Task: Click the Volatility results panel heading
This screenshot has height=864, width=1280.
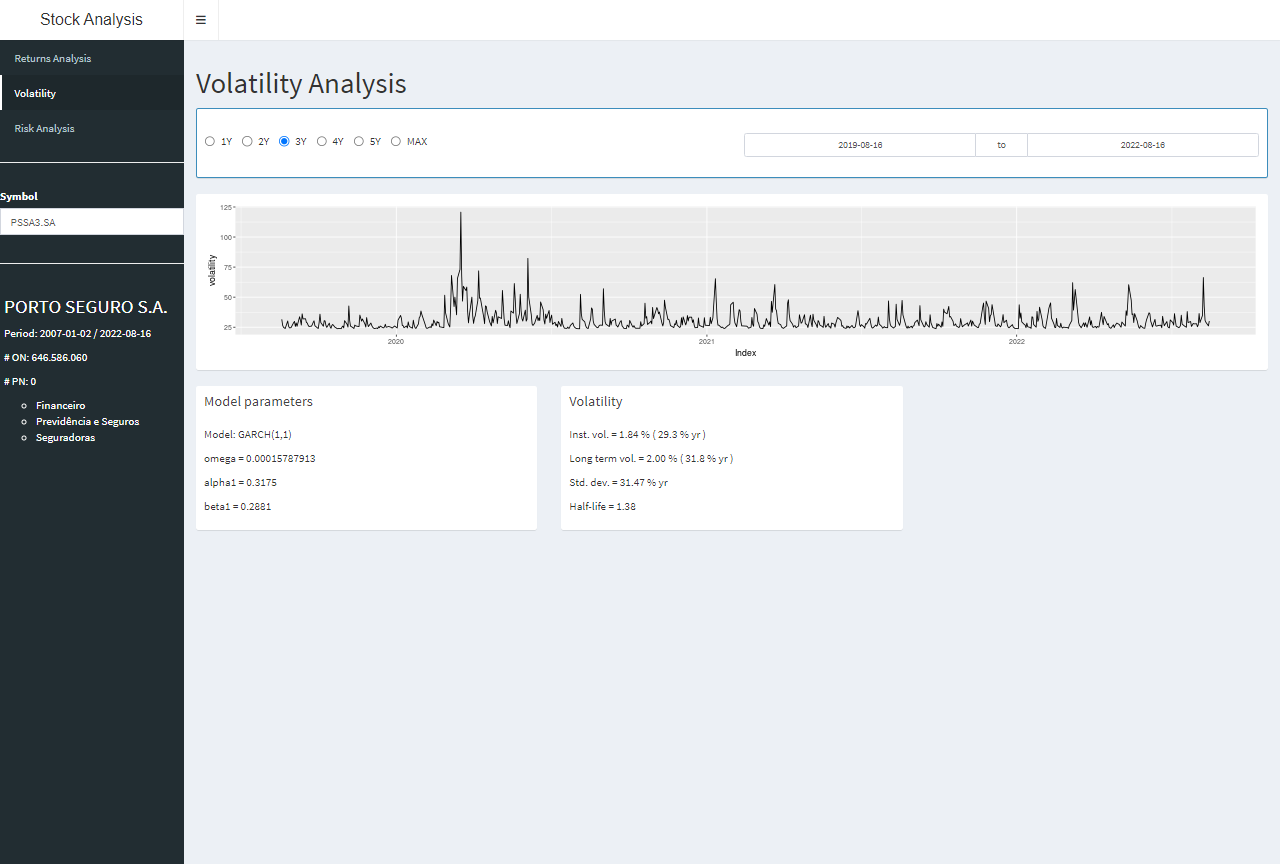Action: point(596,401)
